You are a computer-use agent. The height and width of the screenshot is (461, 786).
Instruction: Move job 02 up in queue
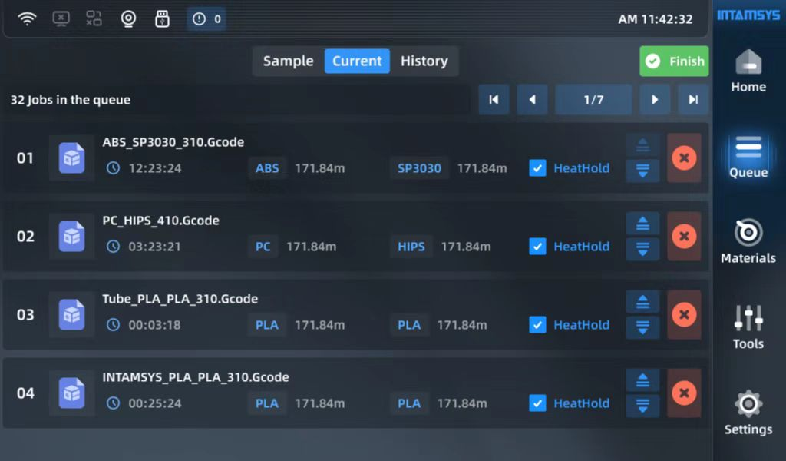[643, 223]
